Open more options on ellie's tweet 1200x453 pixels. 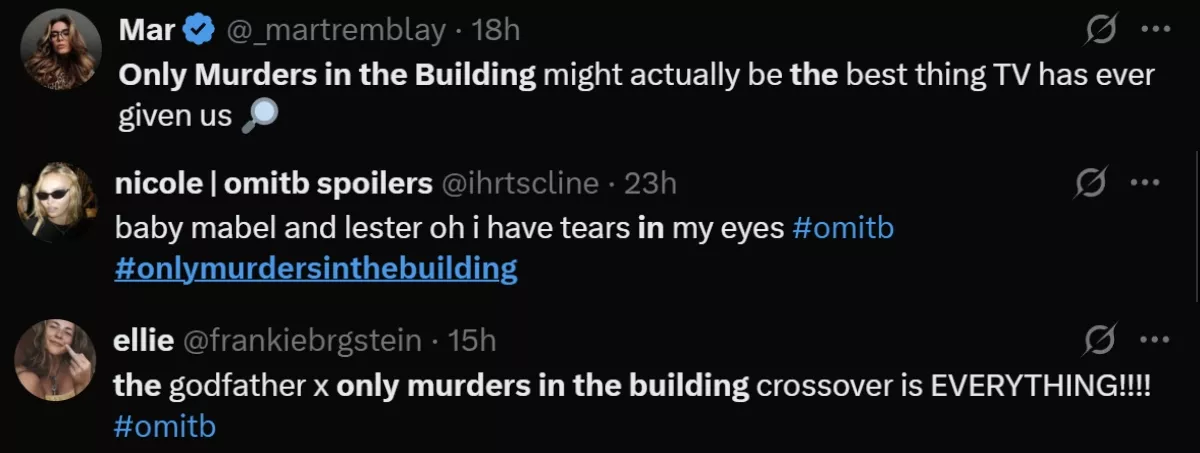coord(1155,341)
